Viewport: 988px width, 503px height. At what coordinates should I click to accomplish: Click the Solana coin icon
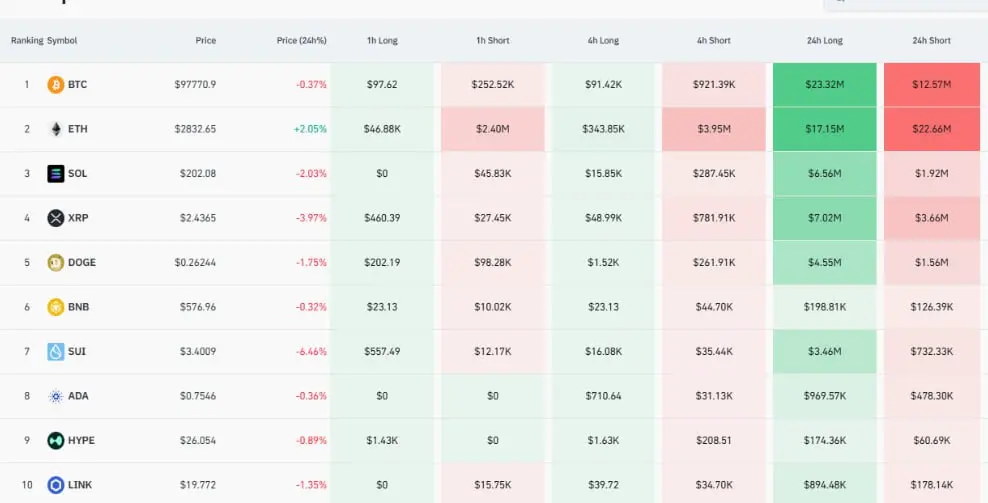pos(56,174)
